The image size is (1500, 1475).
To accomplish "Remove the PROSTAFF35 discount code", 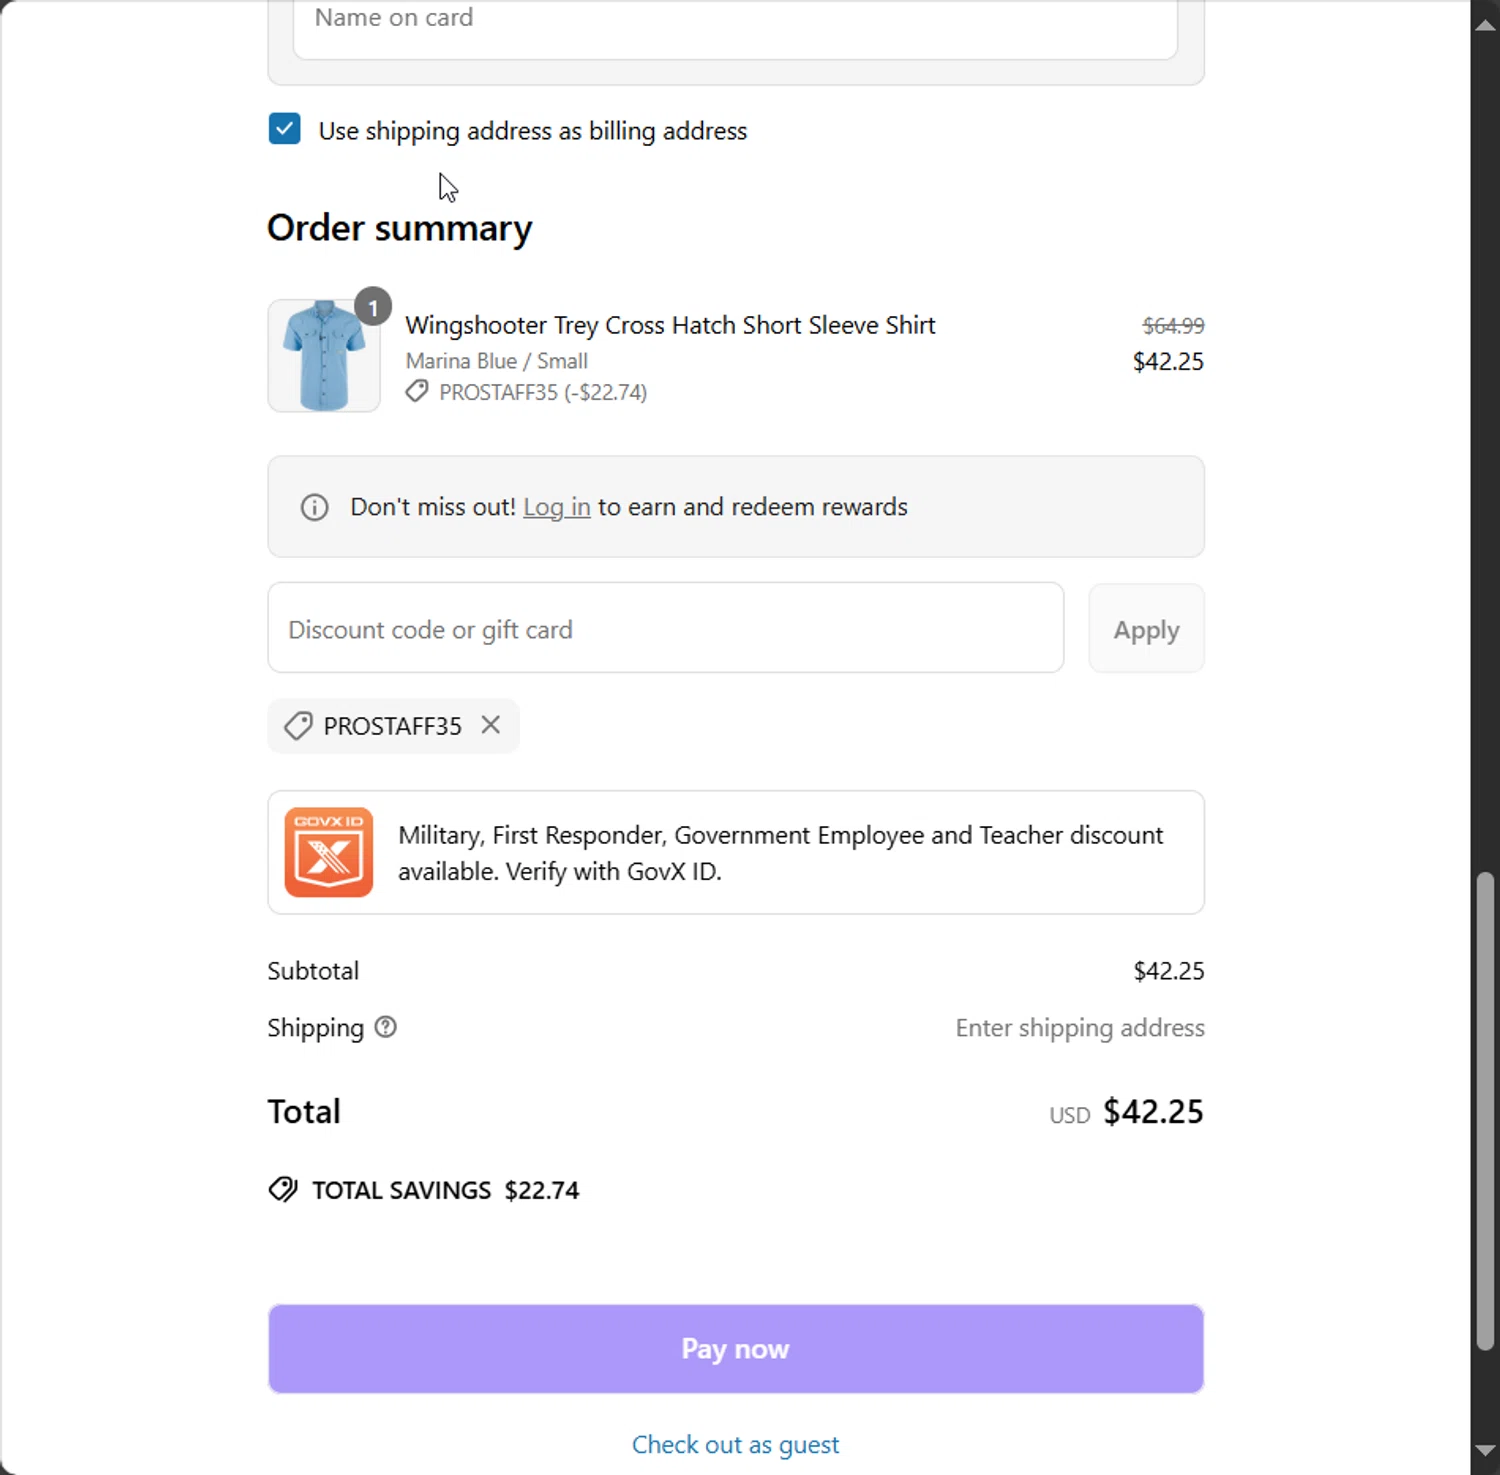I will coord(490,725).
